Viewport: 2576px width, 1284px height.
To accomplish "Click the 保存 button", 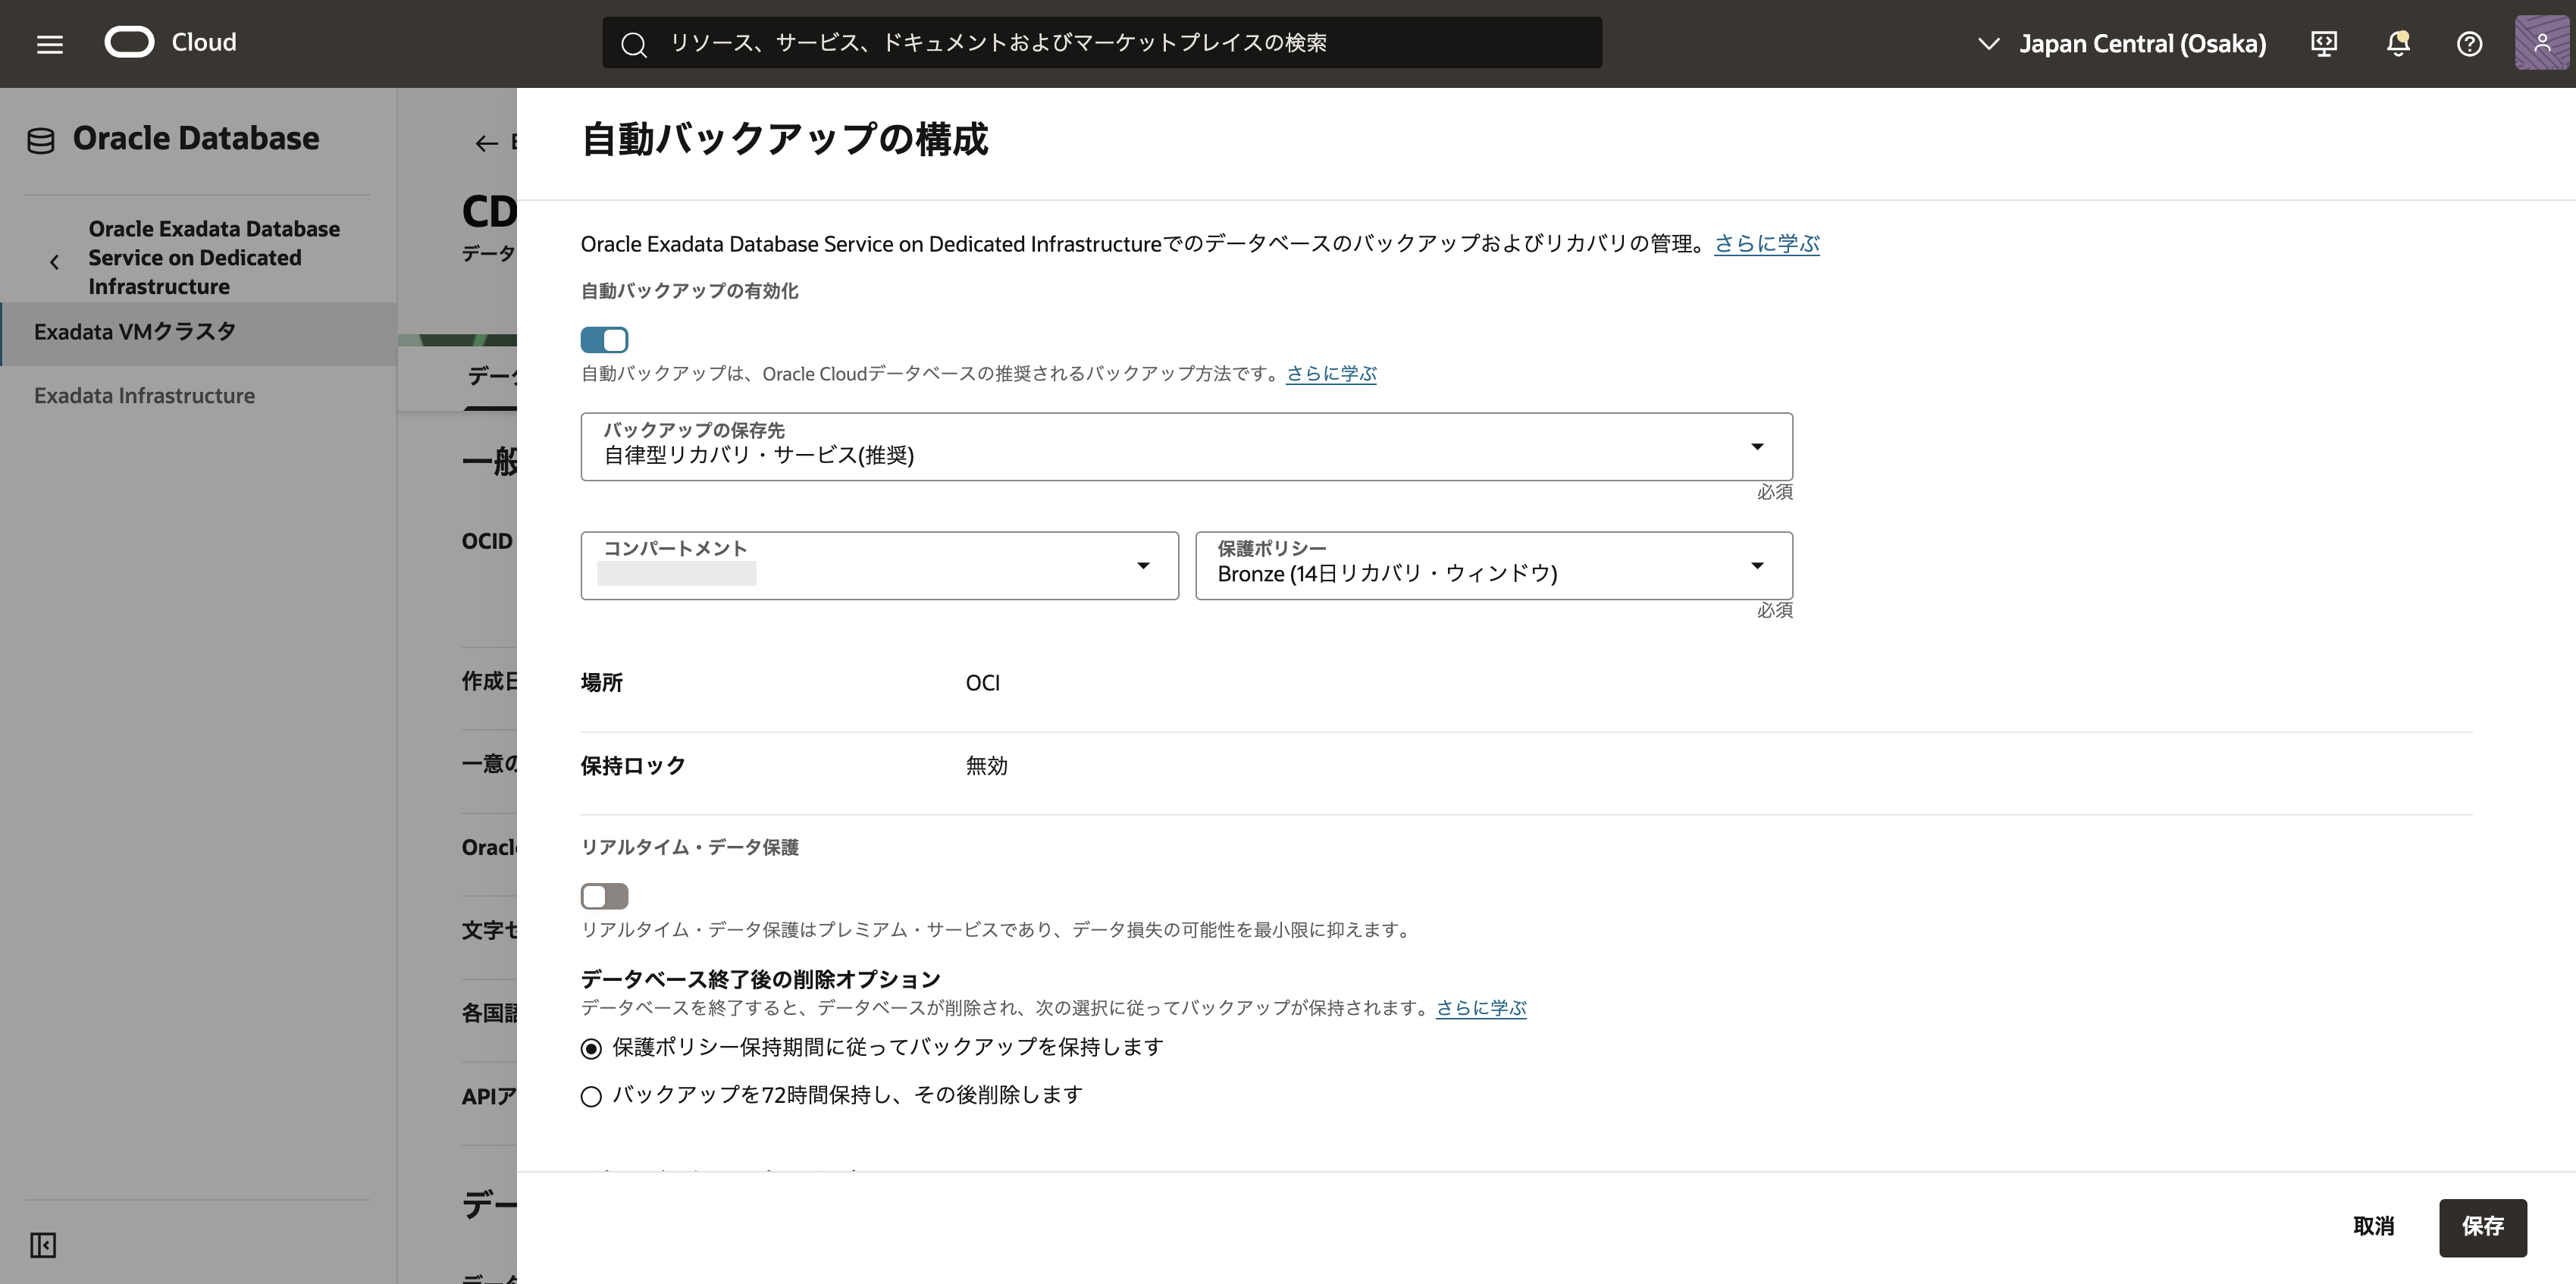I will tap(2482, 1226).
